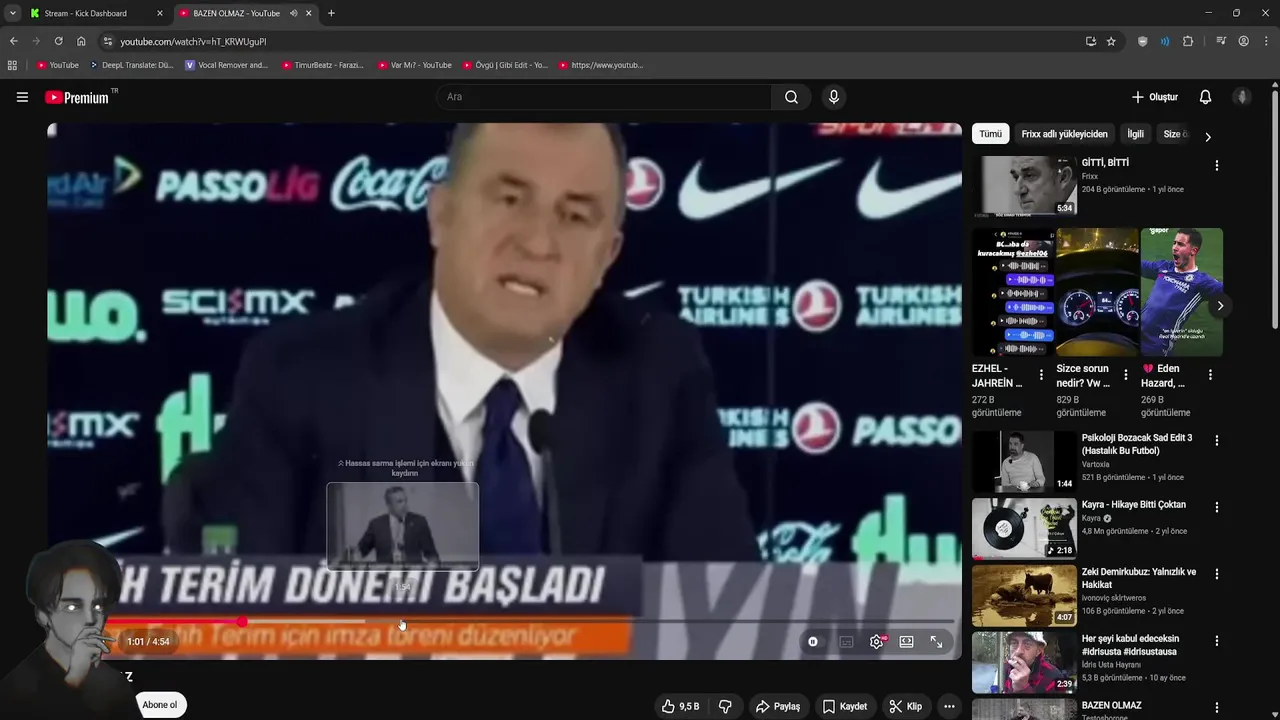Open the Var Mı? - YouTube bookmark
1280x720 pixels.
click(415, 65)
